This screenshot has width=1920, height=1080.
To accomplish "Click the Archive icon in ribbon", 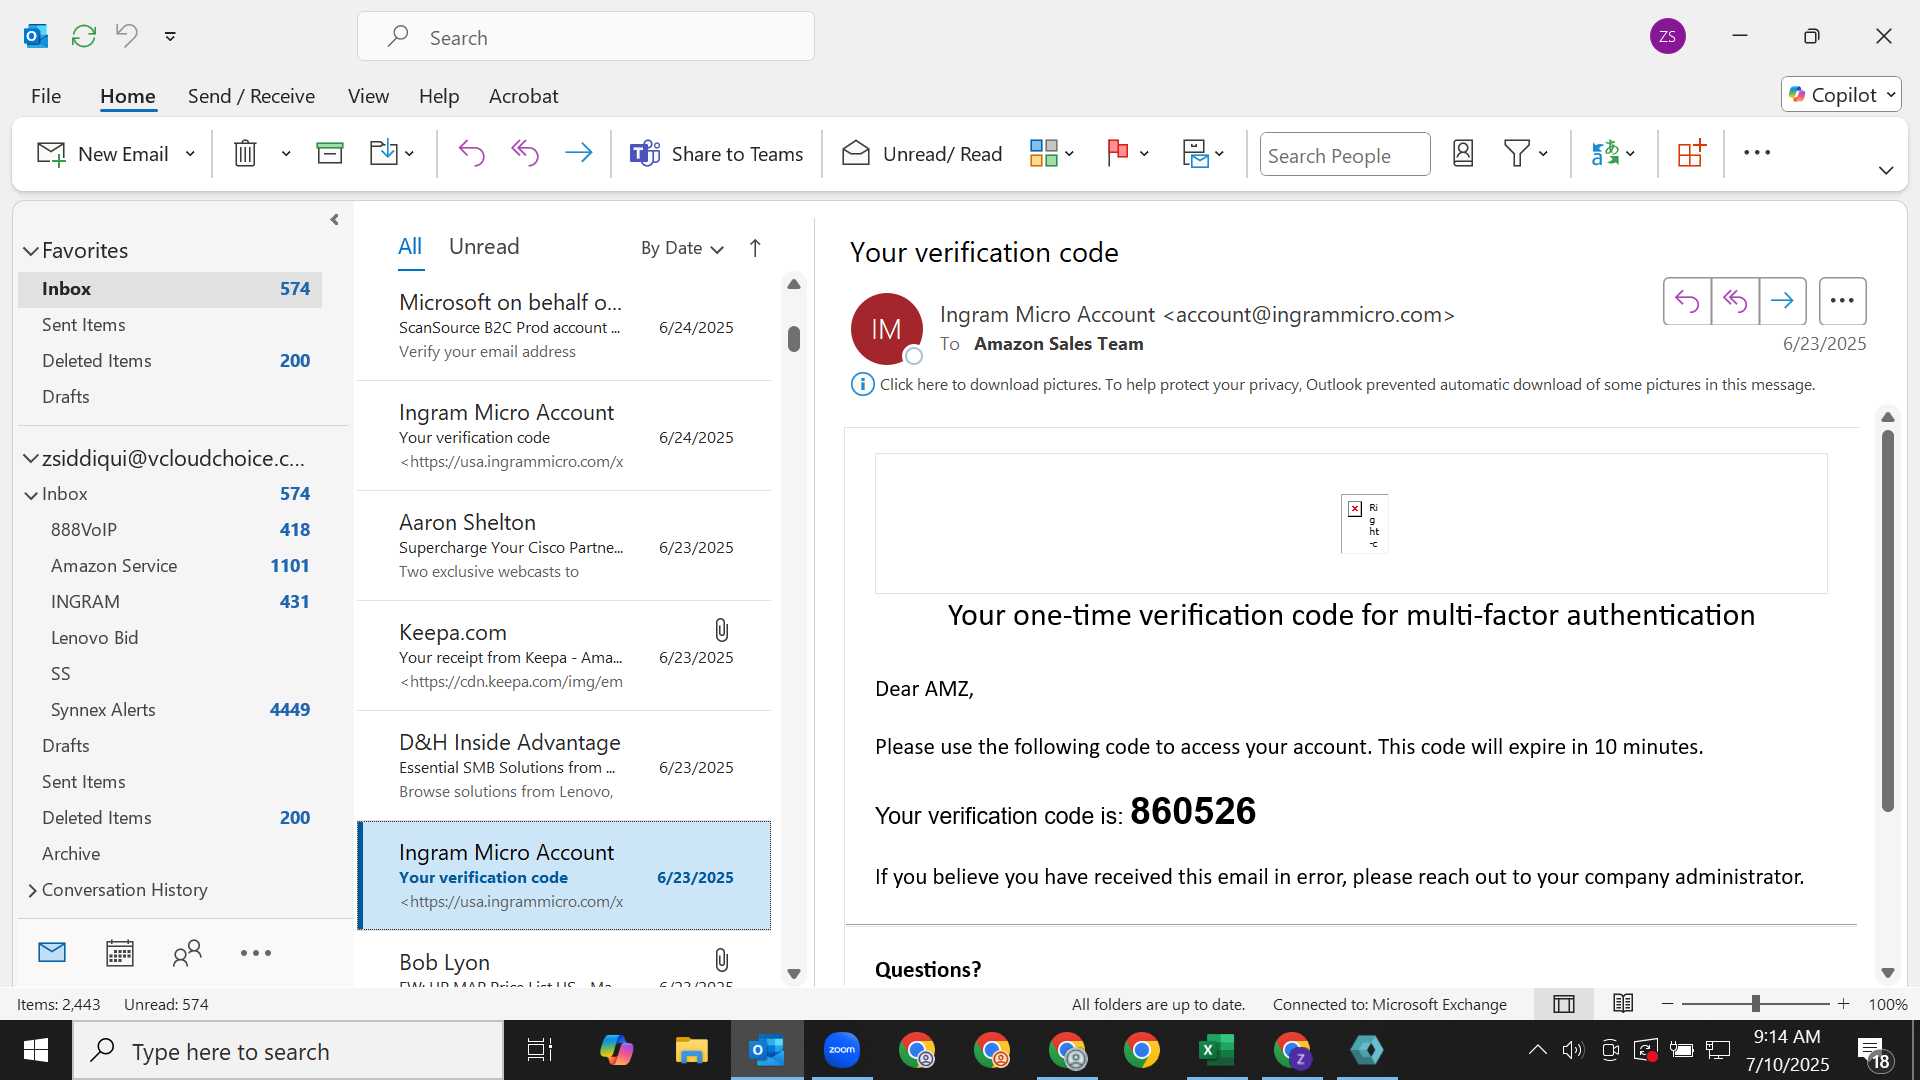I will (330, 153).
